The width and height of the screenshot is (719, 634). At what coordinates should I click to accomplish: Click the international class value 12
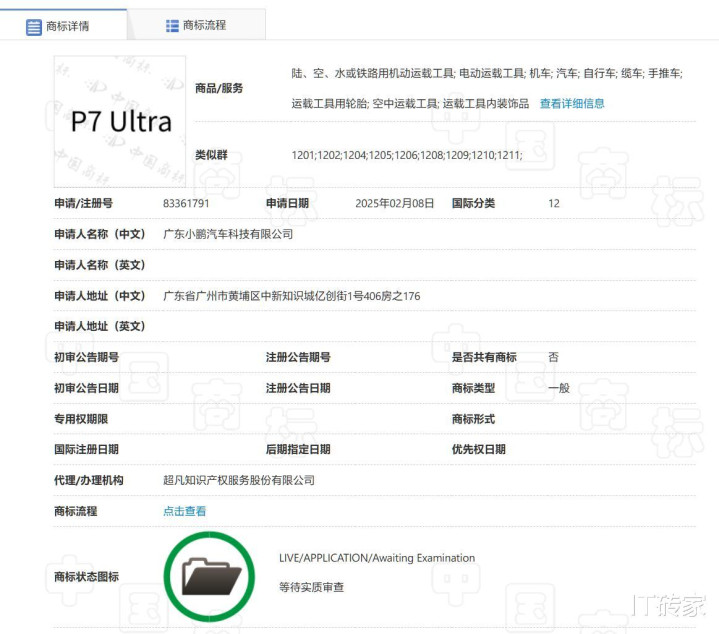coord(554,203)
